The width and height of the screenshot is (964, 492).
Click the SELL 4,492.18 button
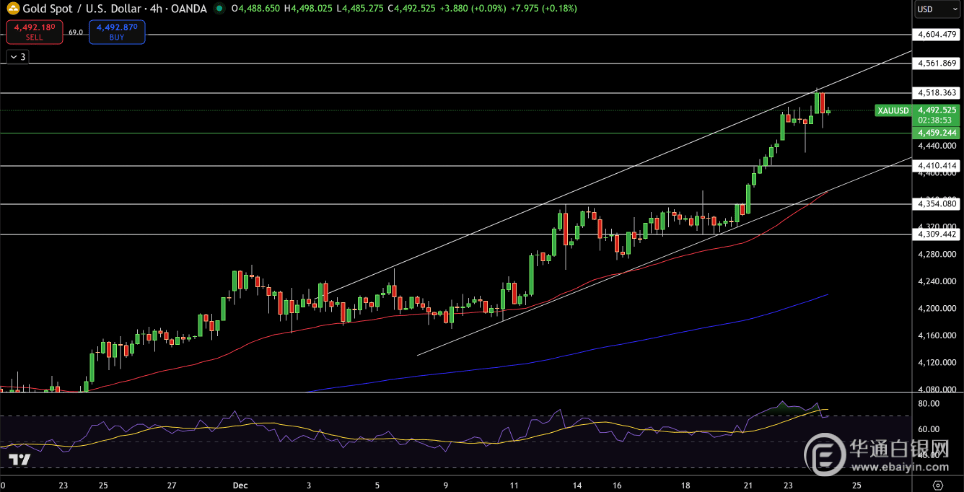coord(34,31)
